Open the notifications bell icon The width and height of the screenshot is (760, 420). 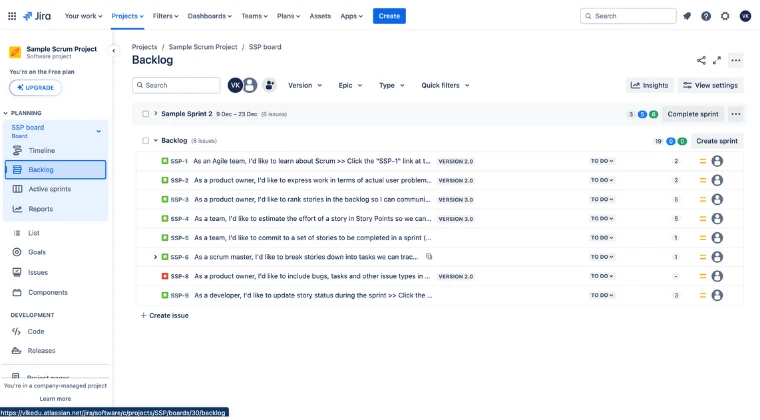click(687, 16)
